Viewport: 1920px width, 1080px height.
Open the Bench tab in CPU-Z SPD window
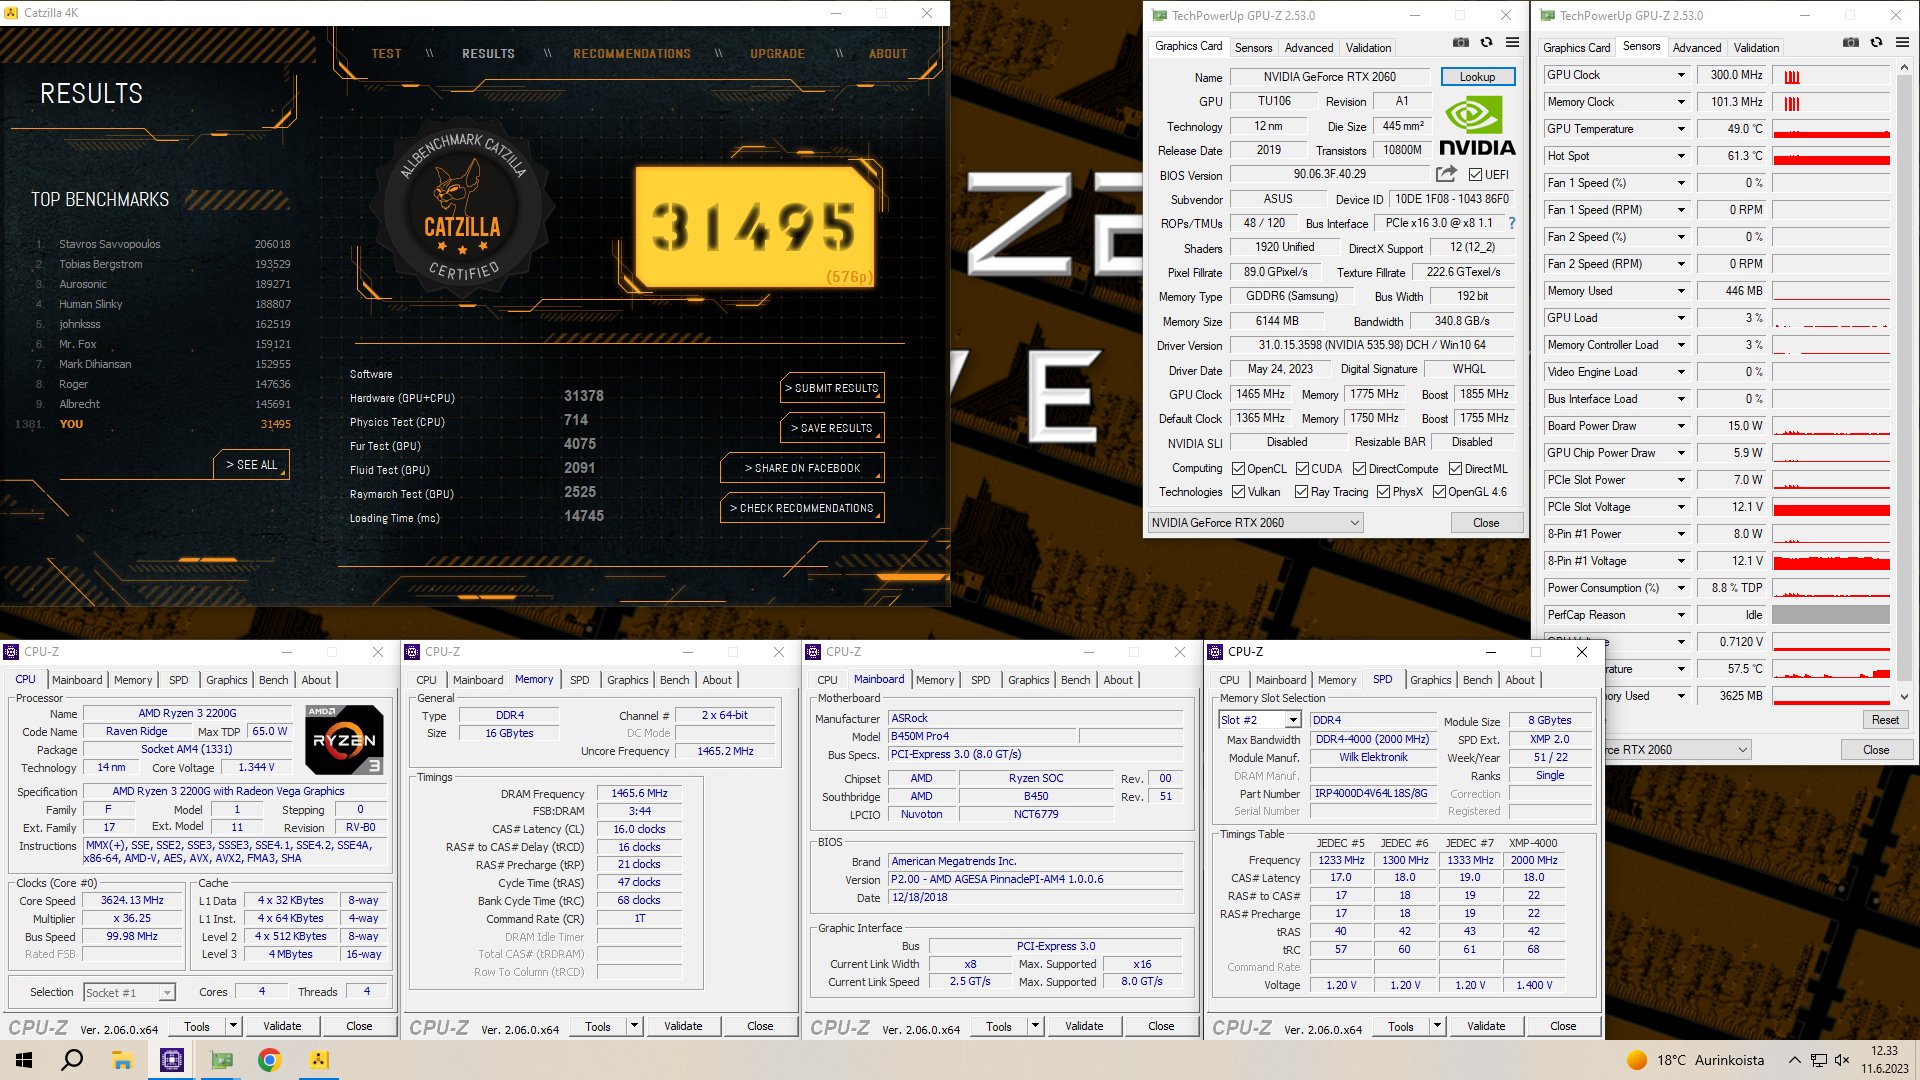pos(1477,680)
